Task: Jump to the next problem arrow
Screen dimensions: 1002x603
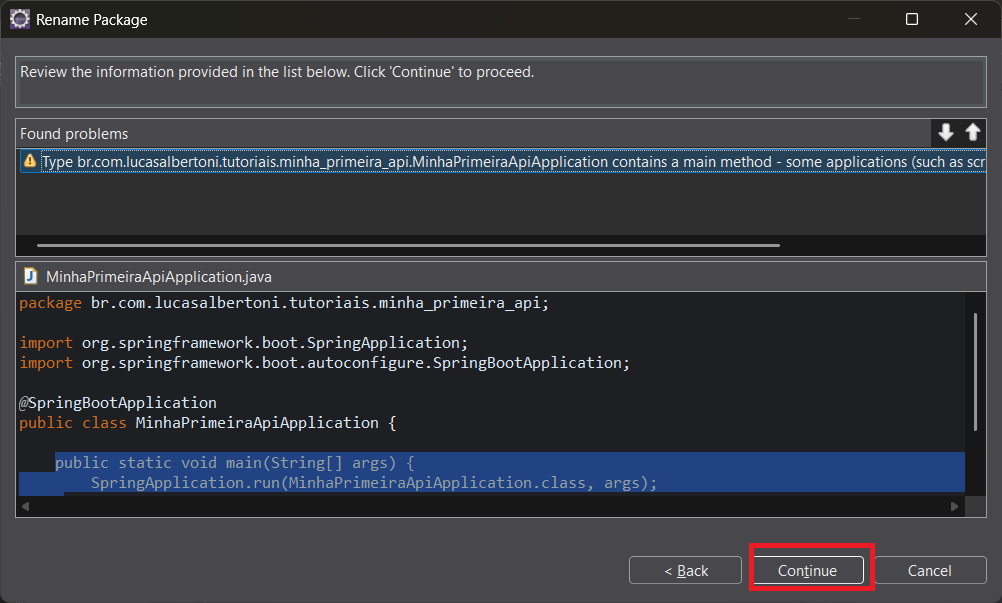Action: 945,133
